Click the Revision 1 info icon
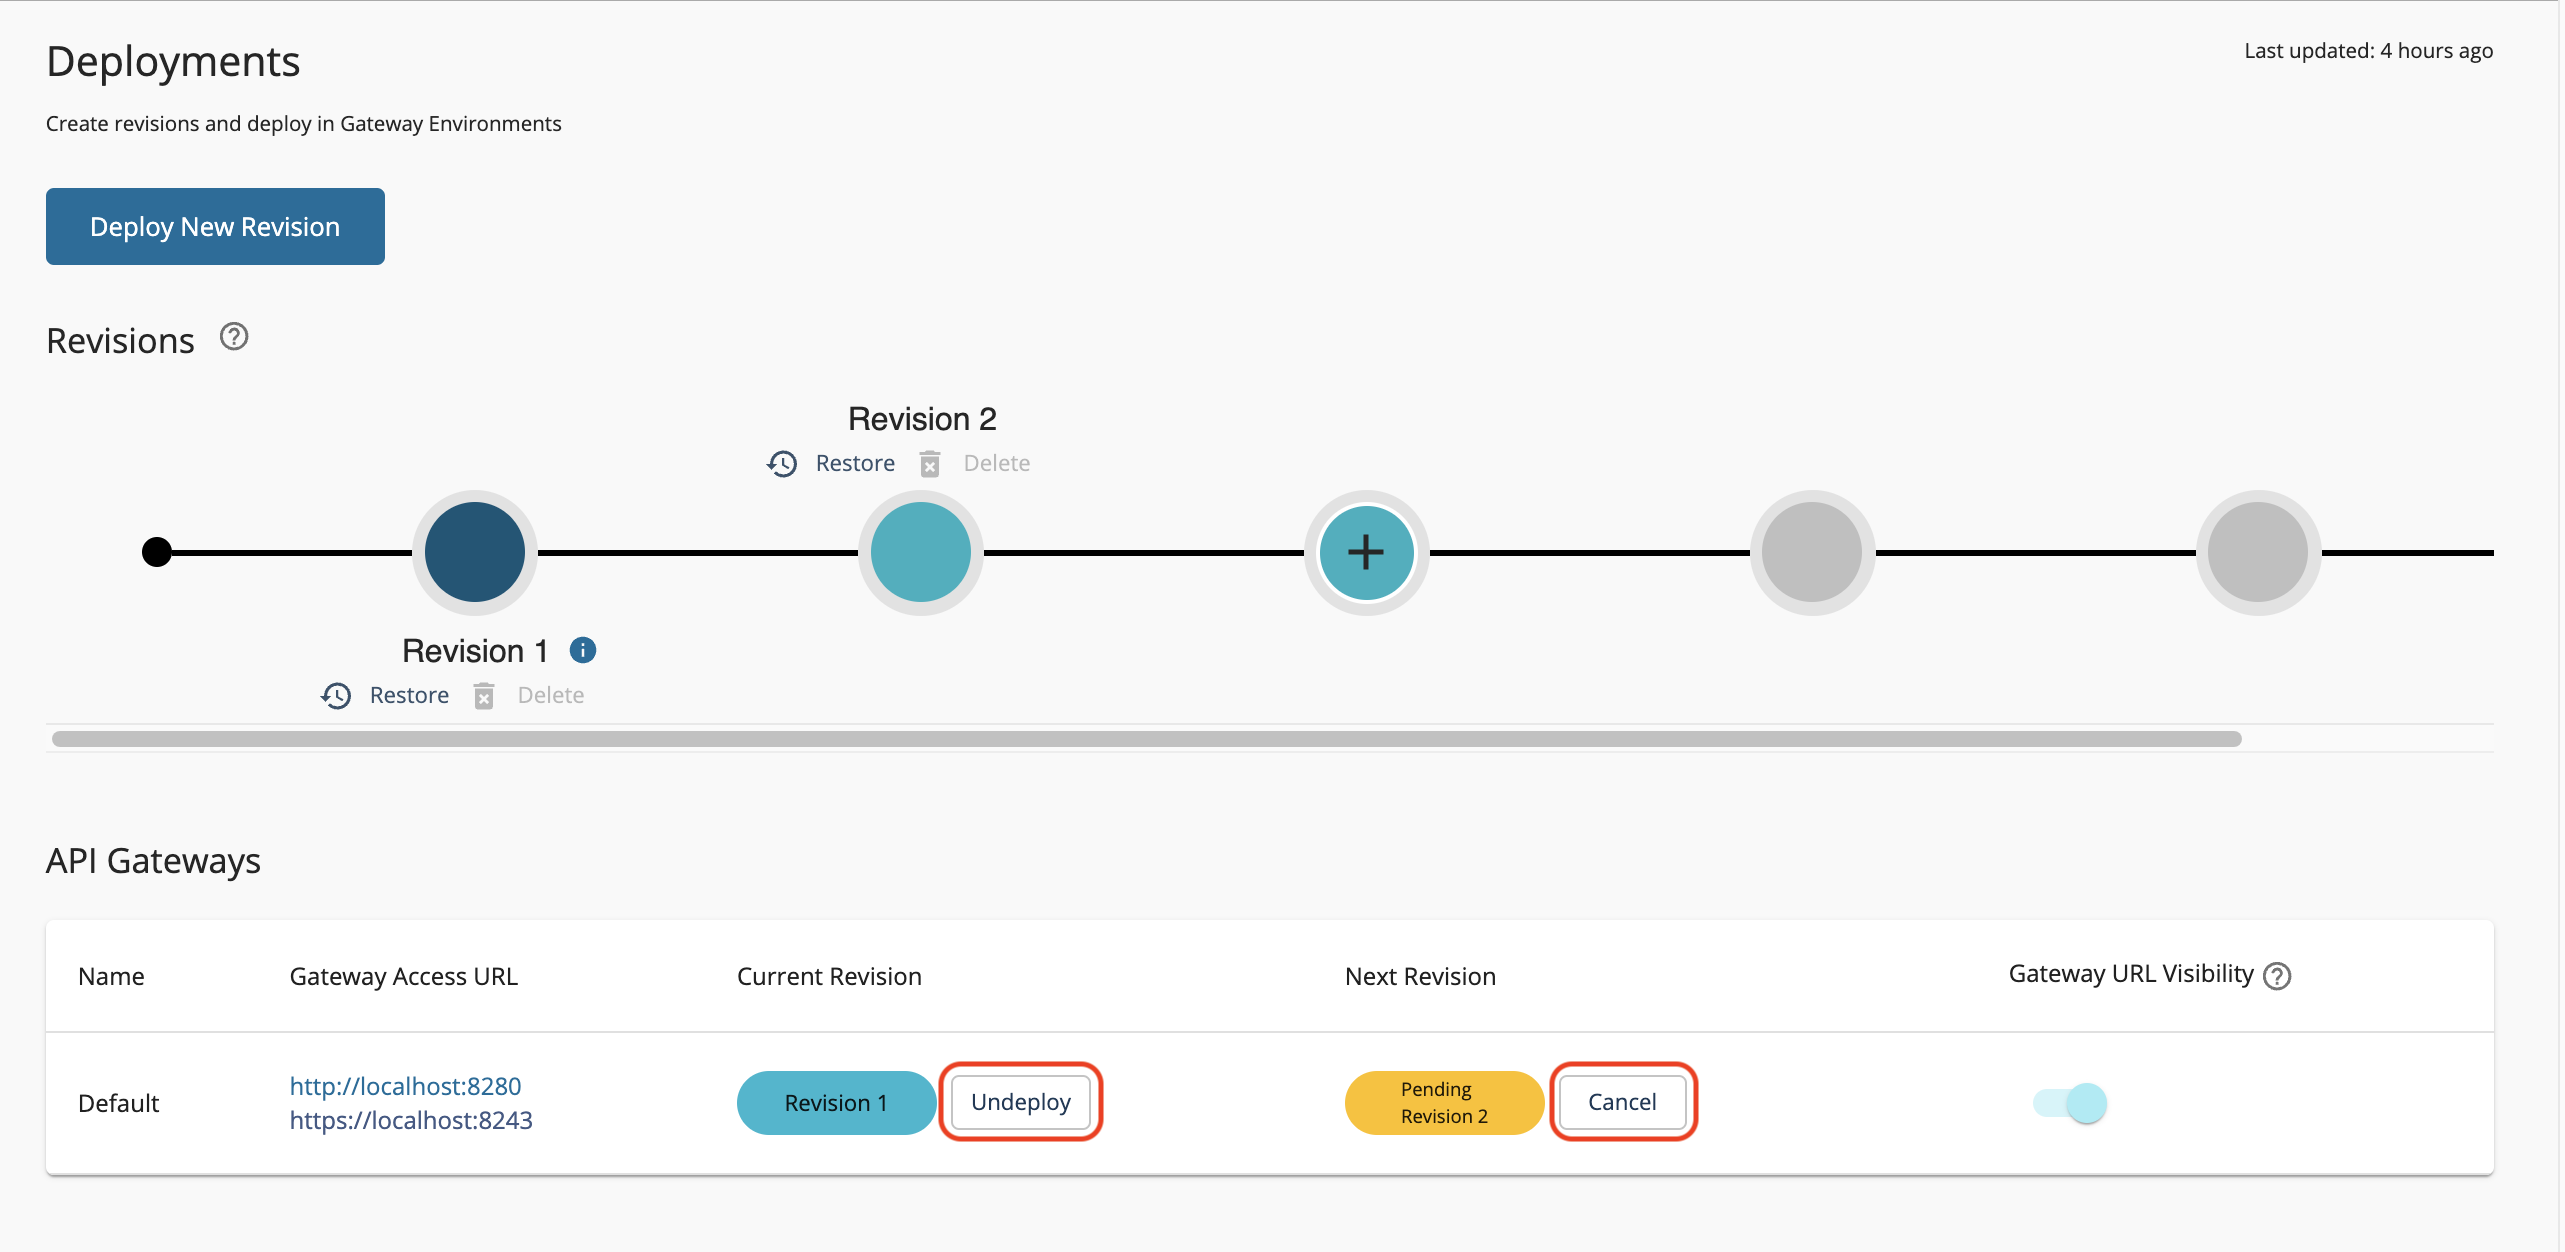The width and height of the screenshot is (2565, 1252). tap(583, 651)
